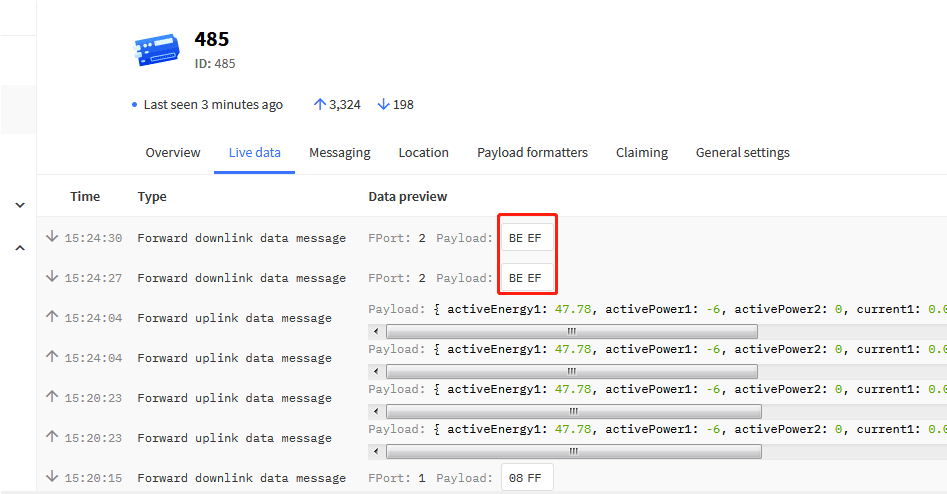Open the 15:24:30 downlink message entry
The width and height of the screenshot is (947, 494).
pyautogui.click(x=492, y=238)
